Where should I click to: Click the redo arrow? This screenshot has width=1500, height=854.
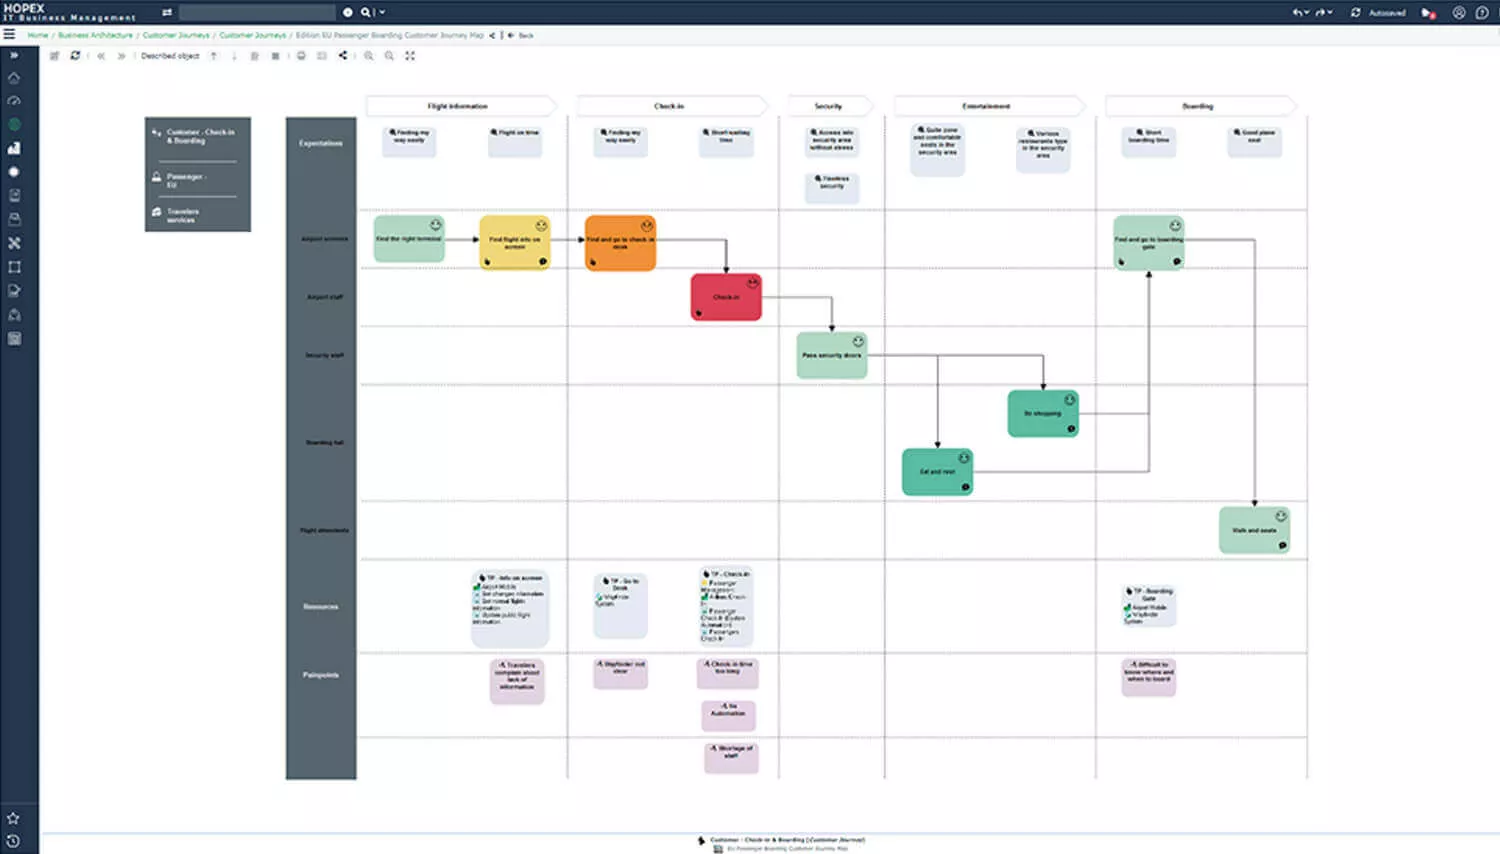click(1320, 12)
